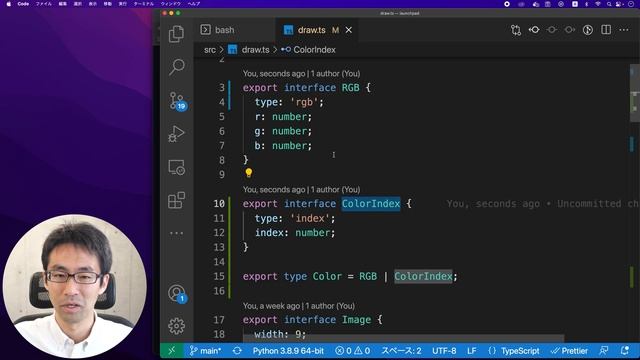This screenshot has width=640, height=360.
Task: Click the lightbulb code action on line 9
Action: click(x=249, y=173)
